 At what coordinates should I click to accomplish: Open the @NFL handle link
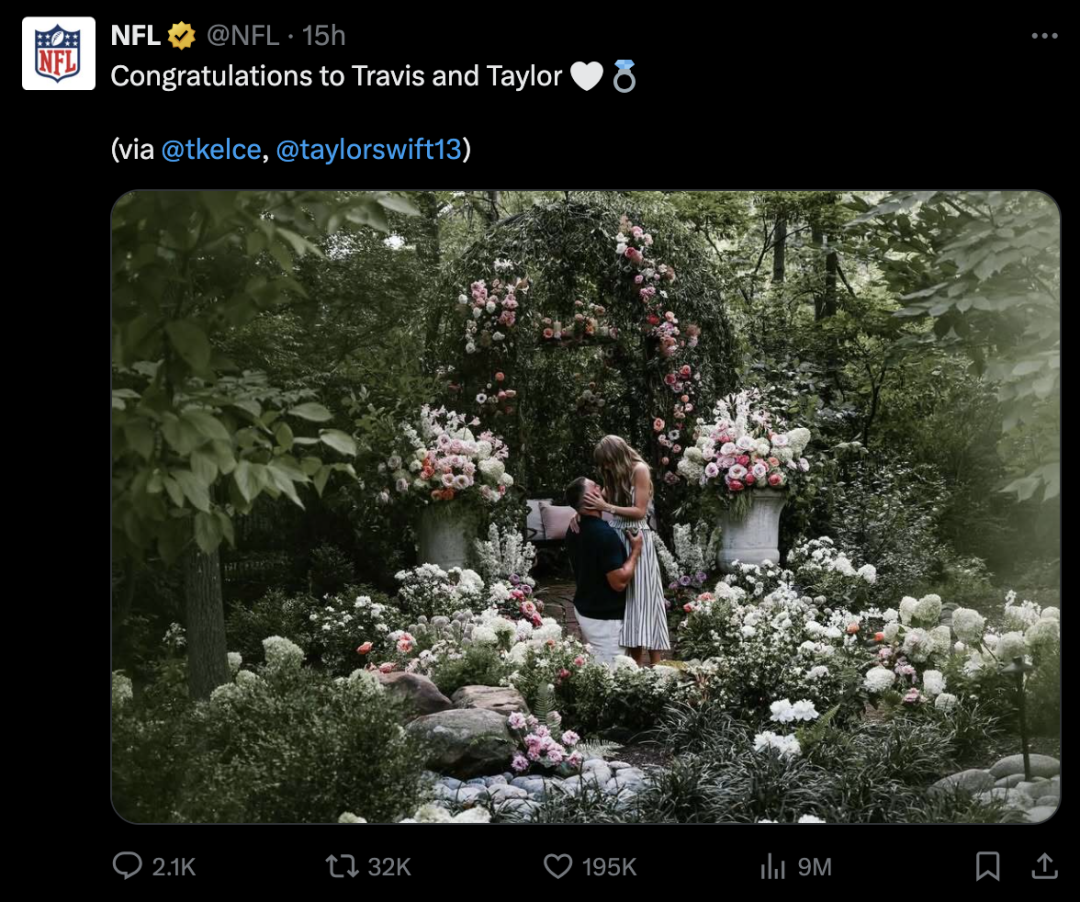[243, 36]
